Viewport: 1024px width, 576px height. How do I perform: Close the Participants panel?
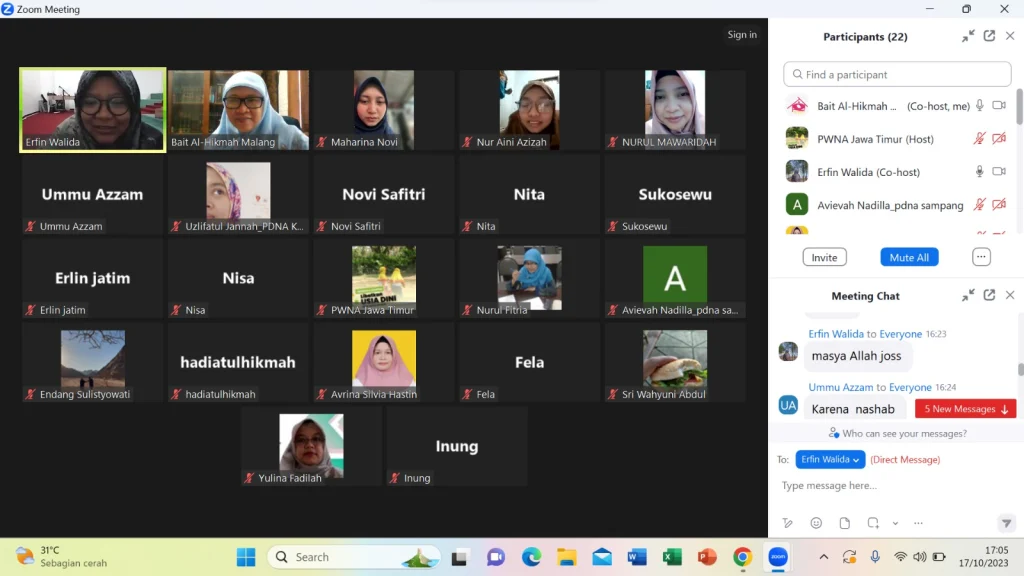point(1010,37)
